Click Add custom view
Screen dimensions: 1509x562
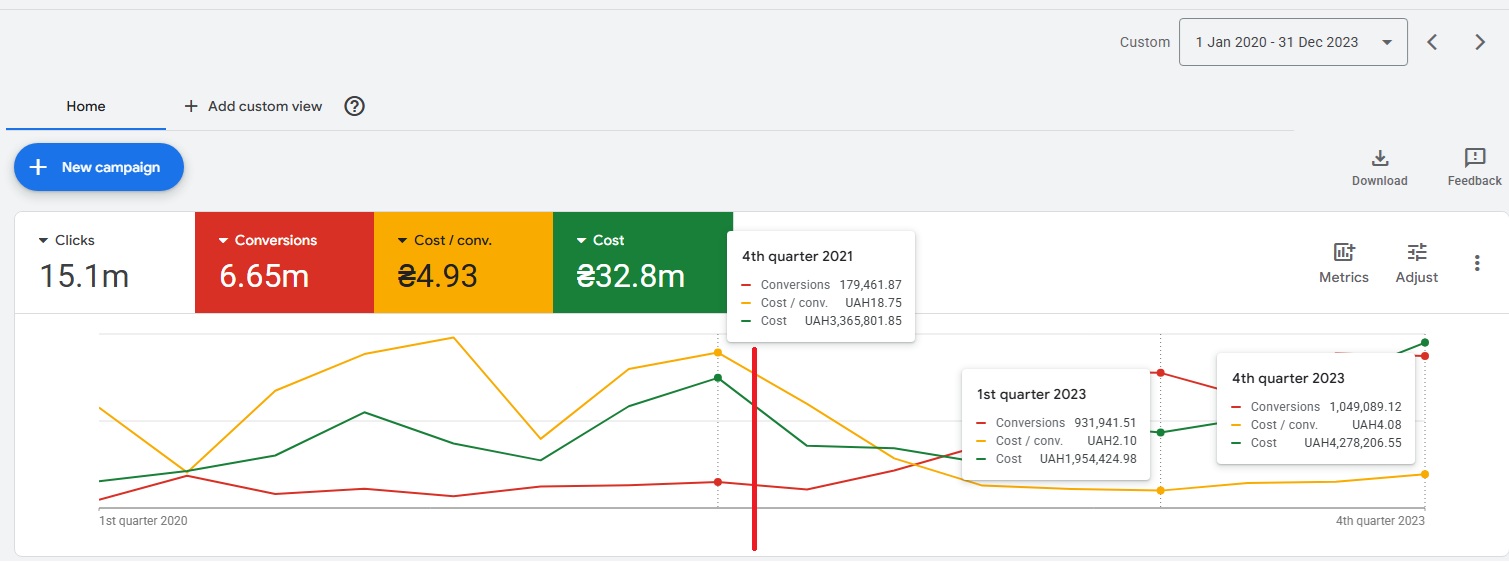[x=253, y=106]
